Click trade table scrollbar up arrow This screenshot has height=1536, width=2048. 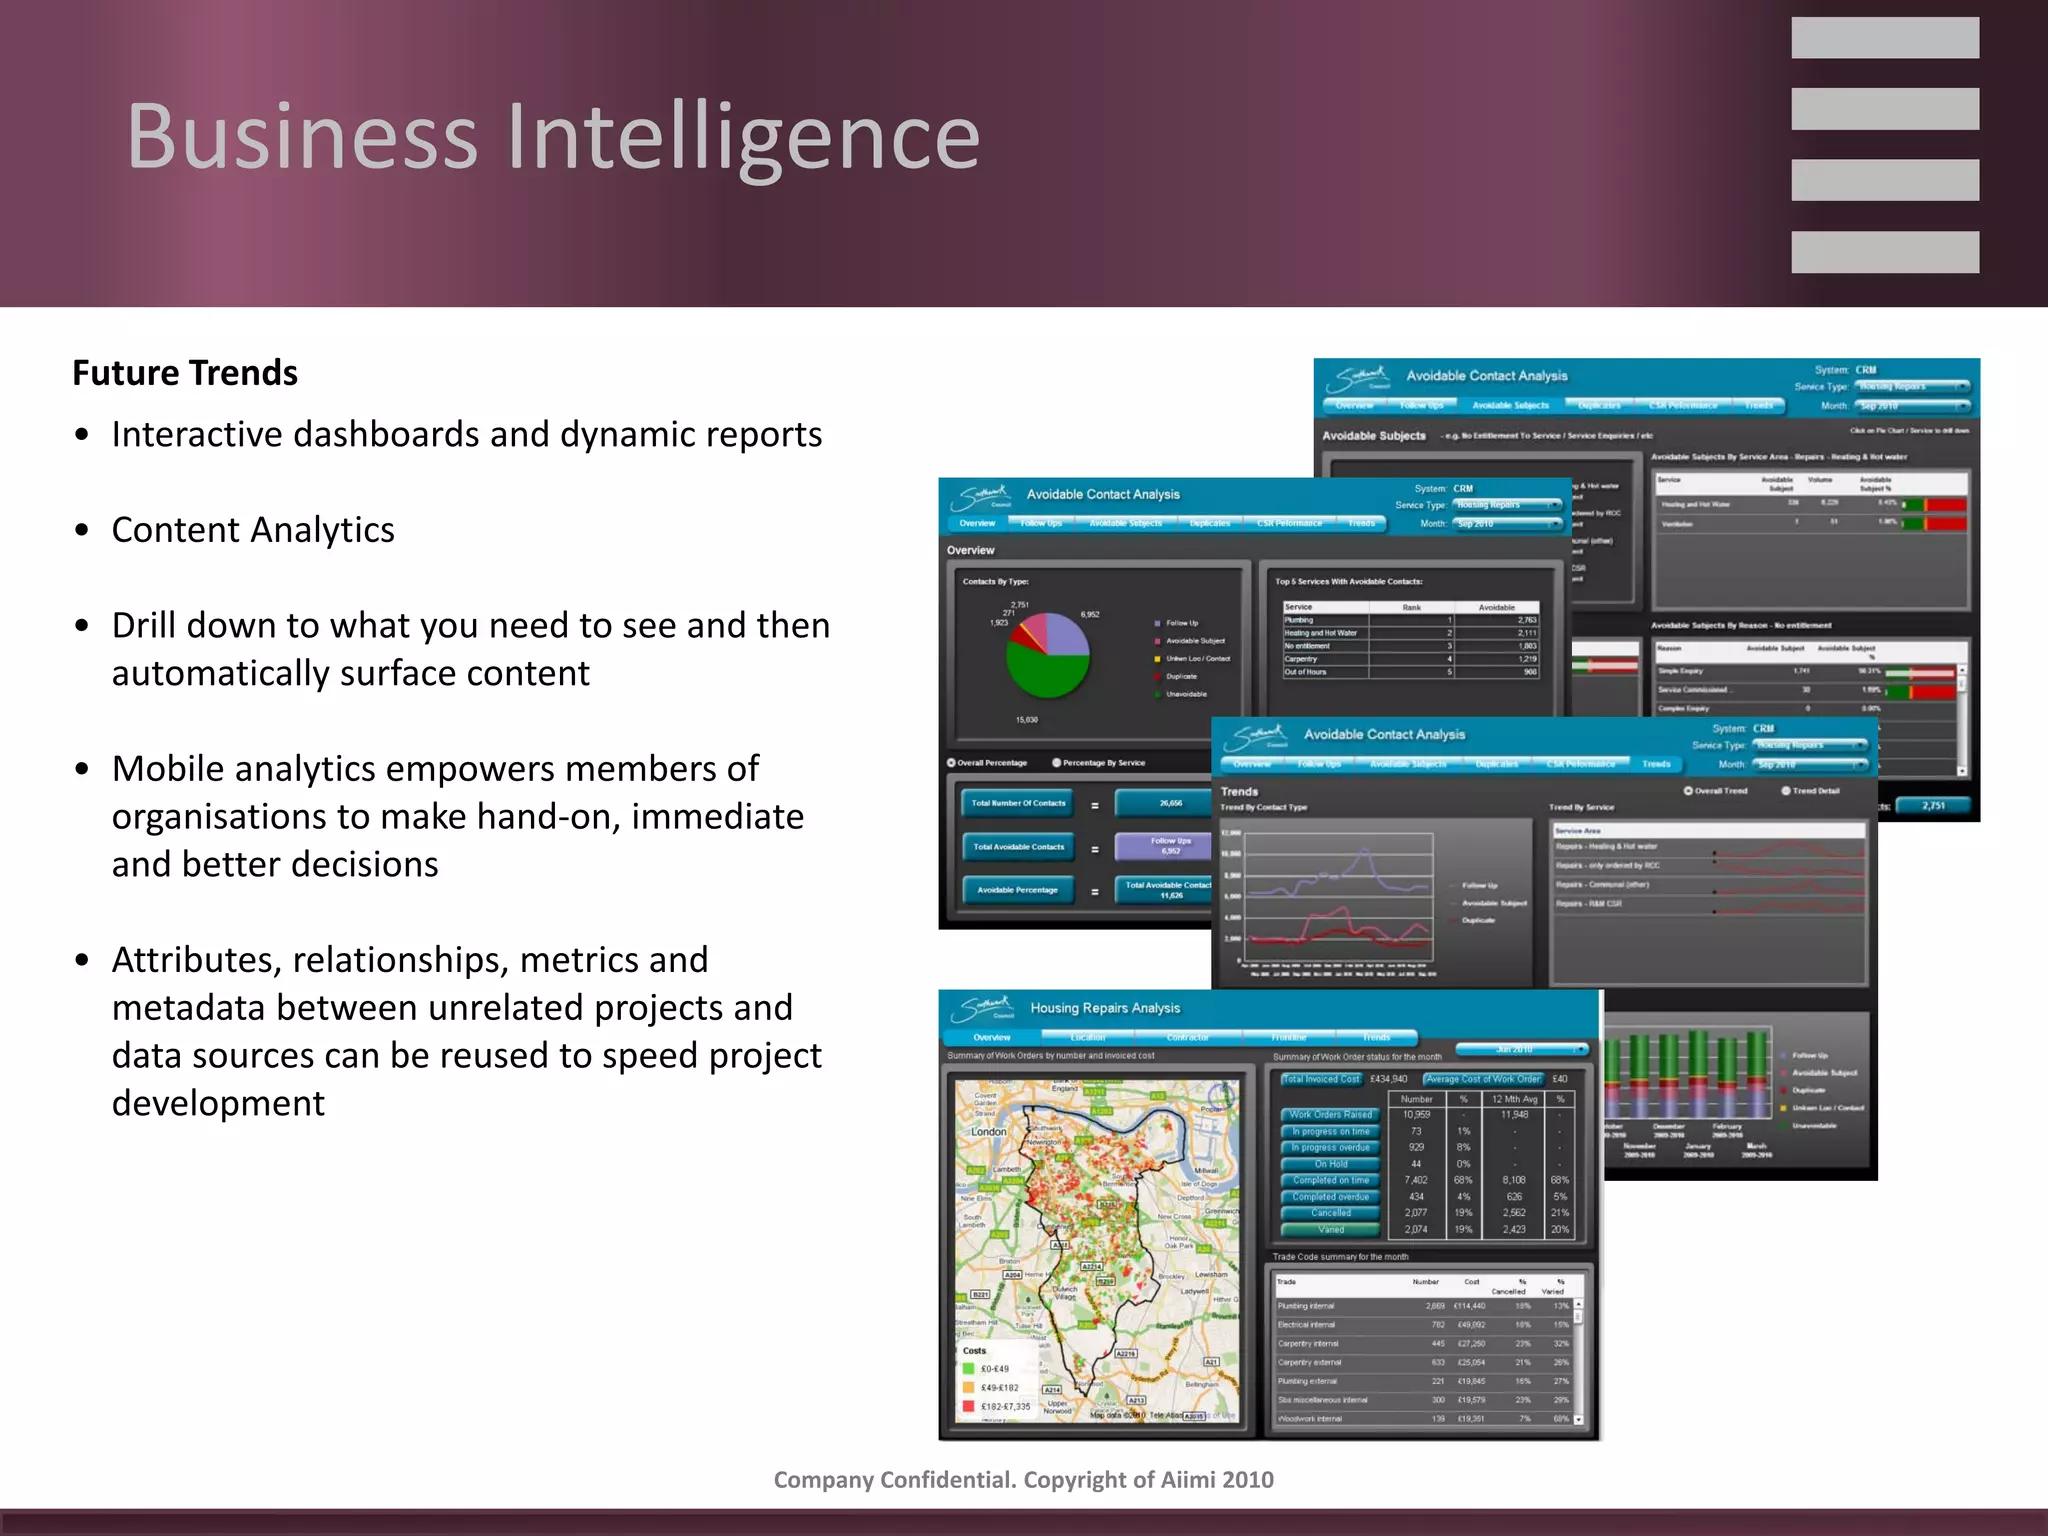(x=1579, y=1304)
